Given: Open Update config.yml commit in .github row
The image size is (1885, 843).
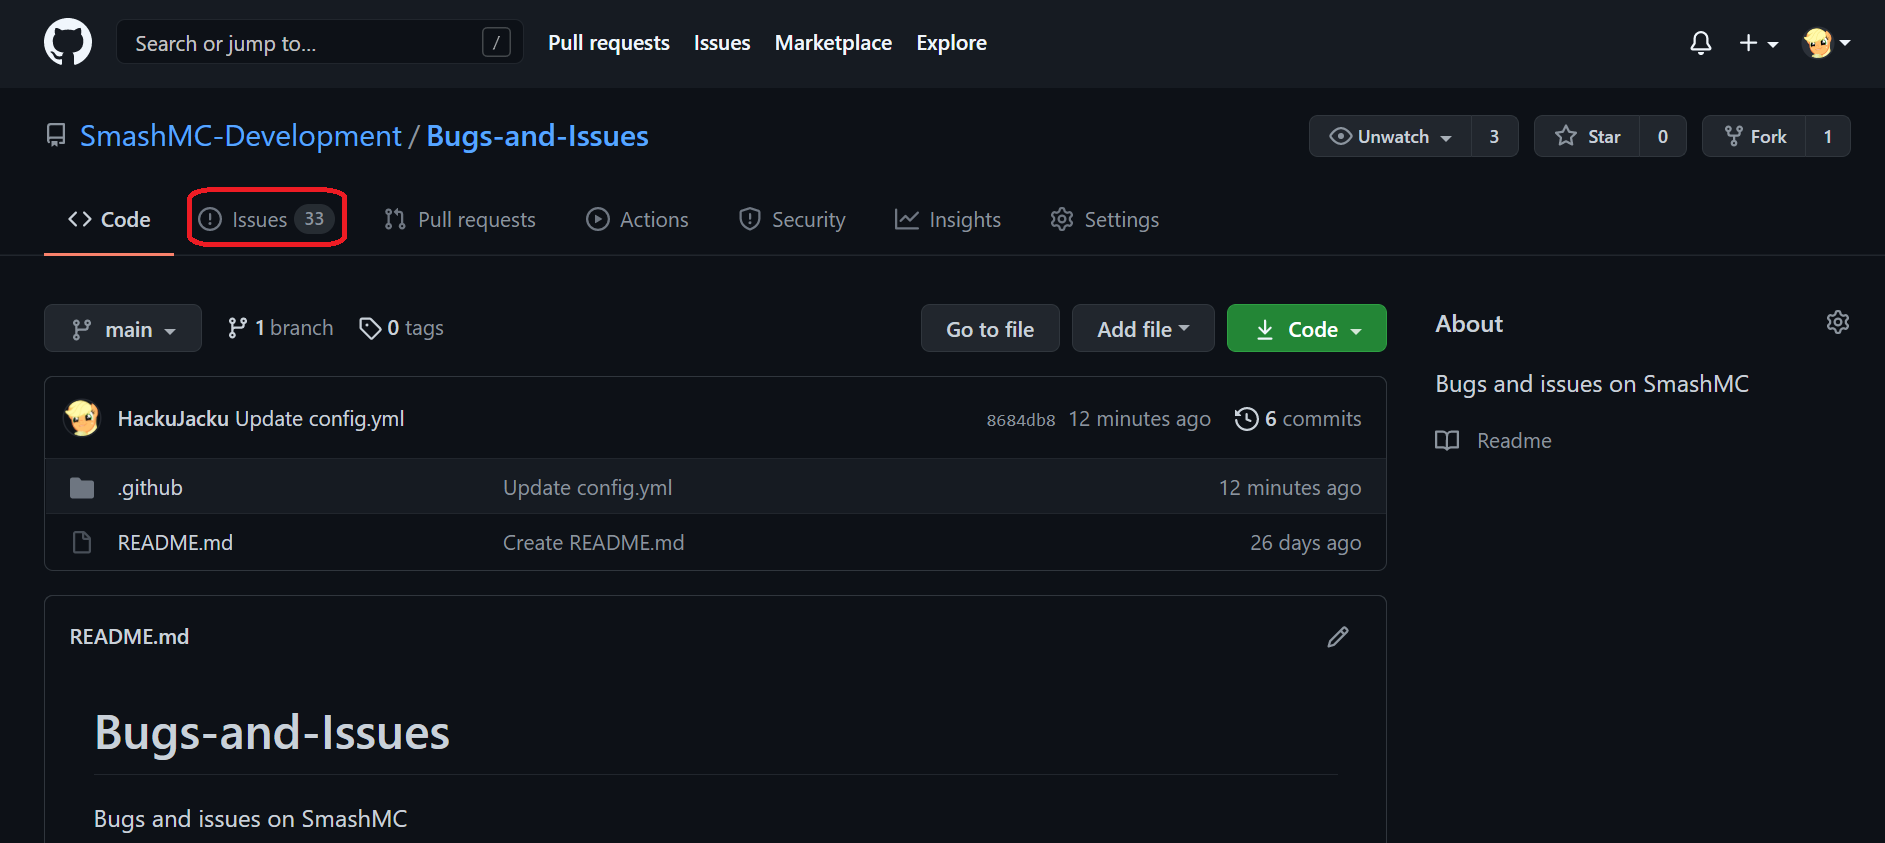Looking at the screenshot, I should [x=588, y=488].
